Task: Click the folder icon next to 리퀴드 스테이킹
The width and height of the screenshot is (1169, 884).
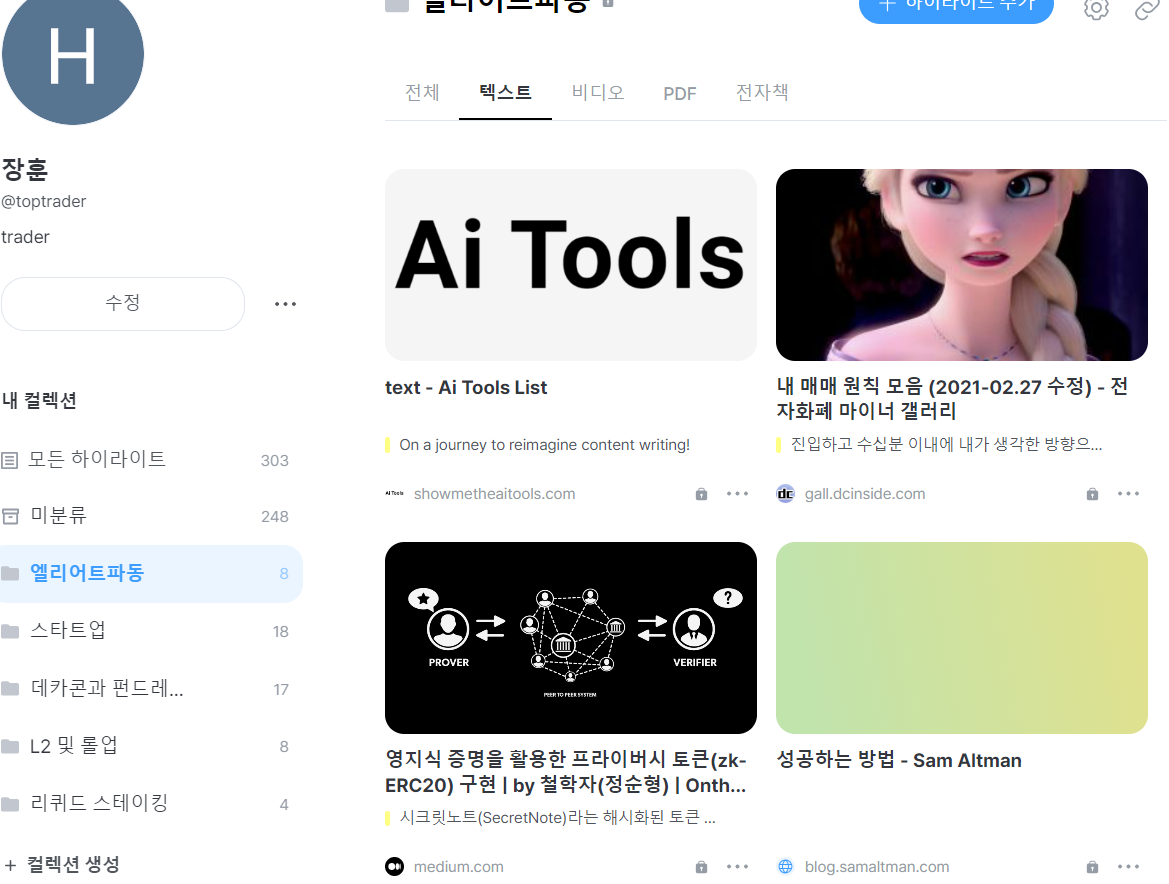Action: click(x=10, y=804)
